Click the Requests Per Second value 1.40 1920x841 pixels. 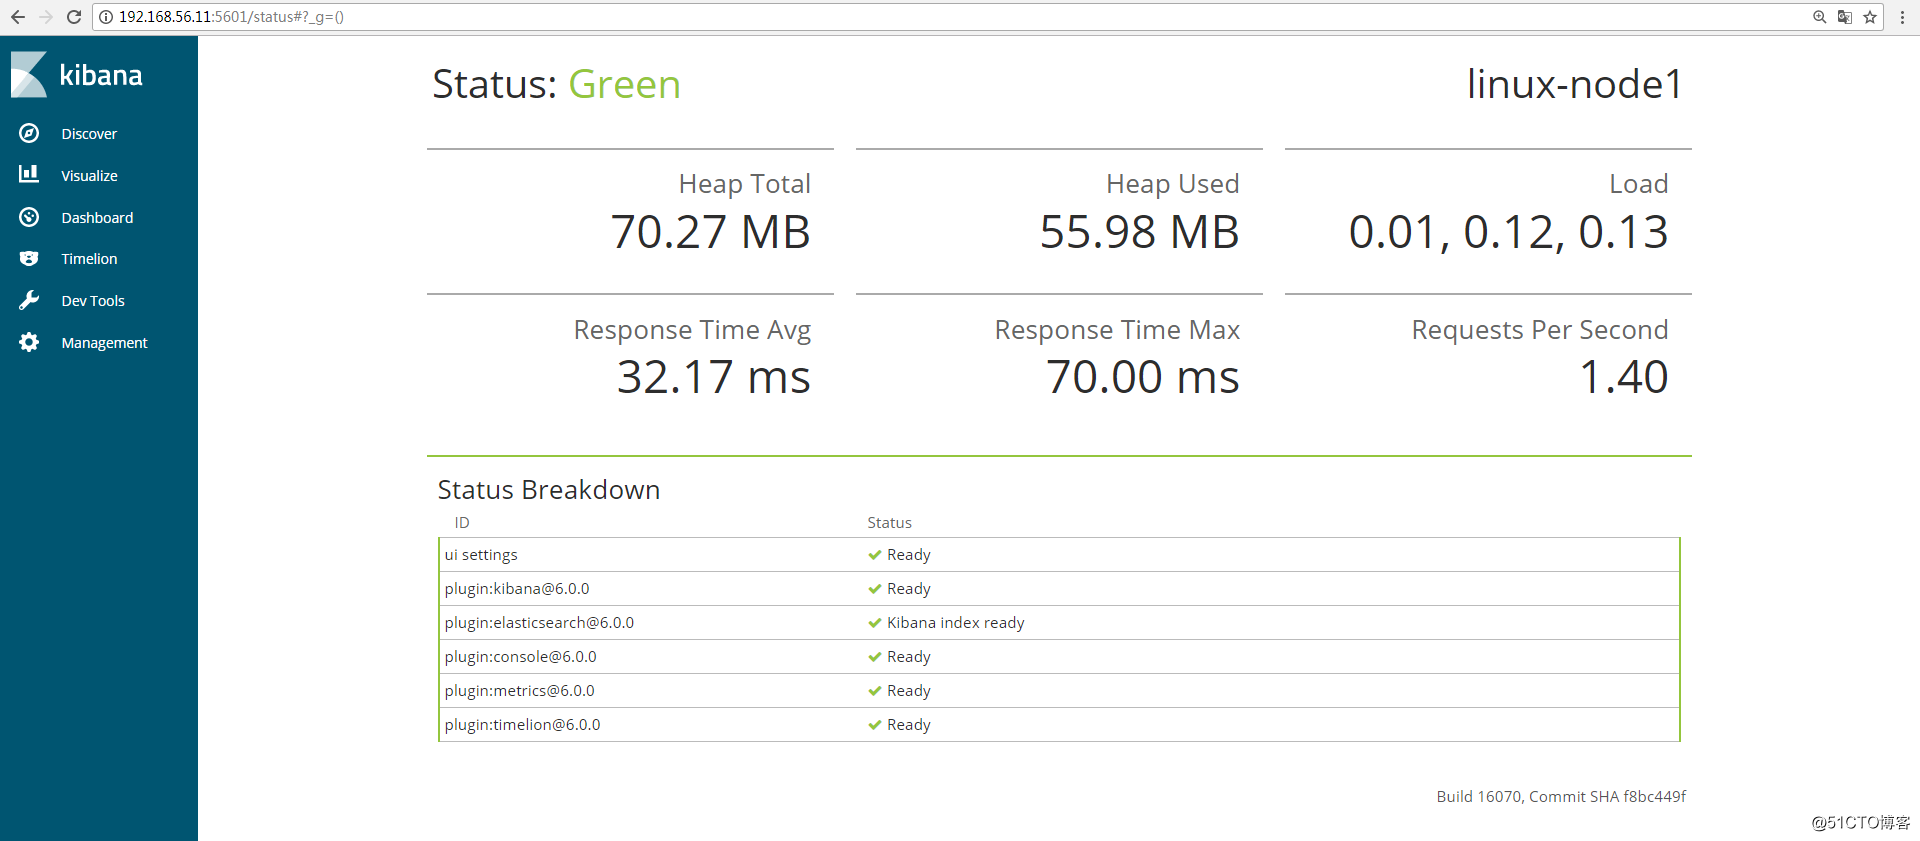pos(1624,378)
